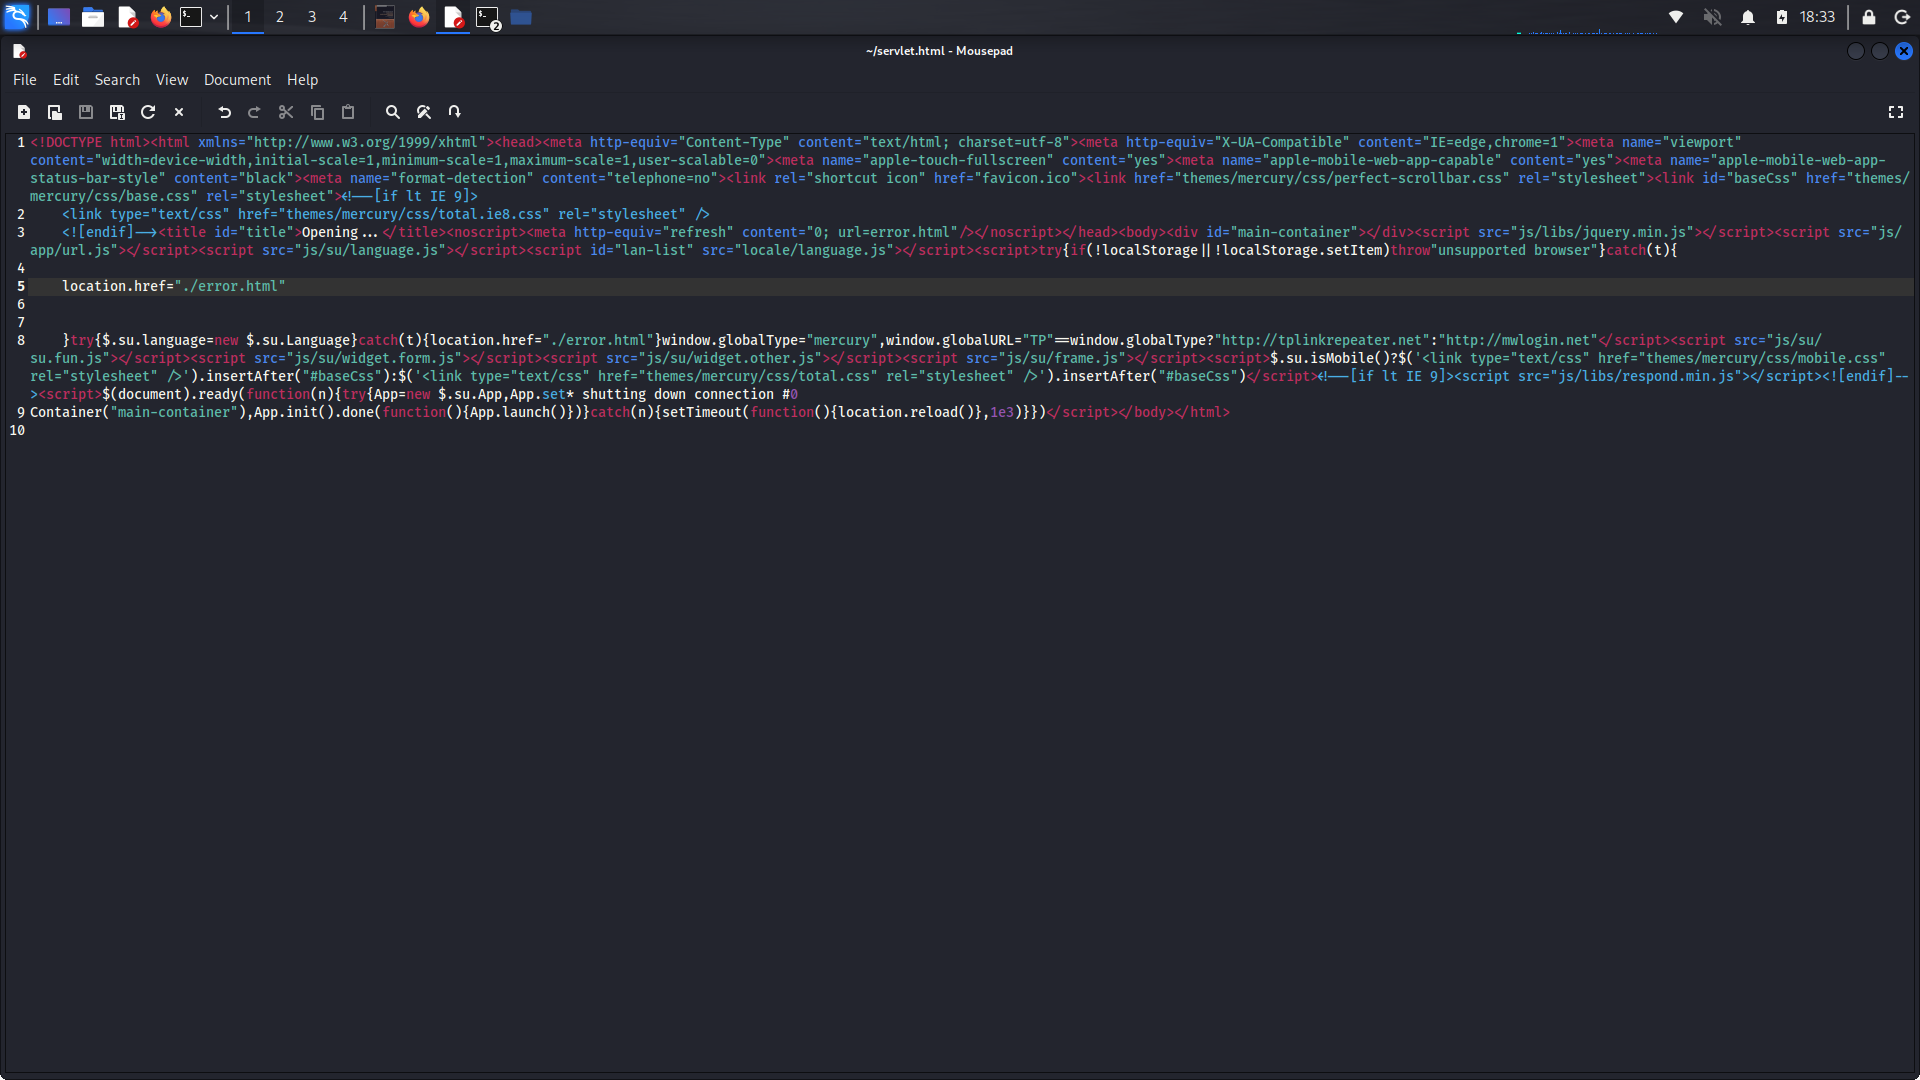Redo the last undone edit
This screenshot has height=1080, width=1920.
click(254, 112)
